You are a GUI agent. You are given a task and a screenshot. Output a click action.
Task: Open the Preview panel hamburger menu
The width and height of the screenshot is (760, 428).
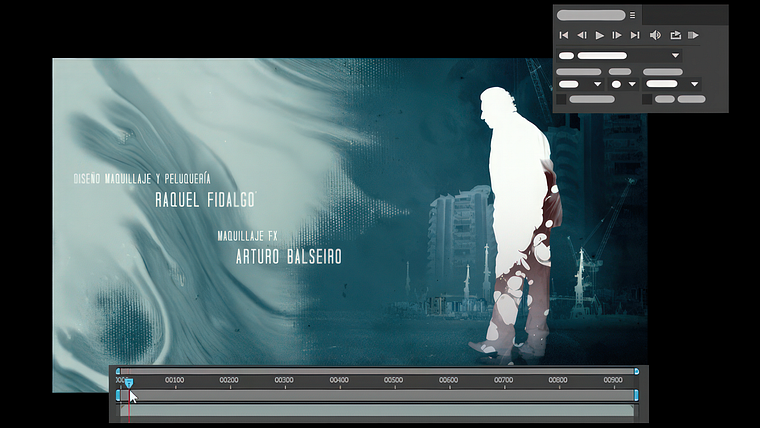pos(633,15)
